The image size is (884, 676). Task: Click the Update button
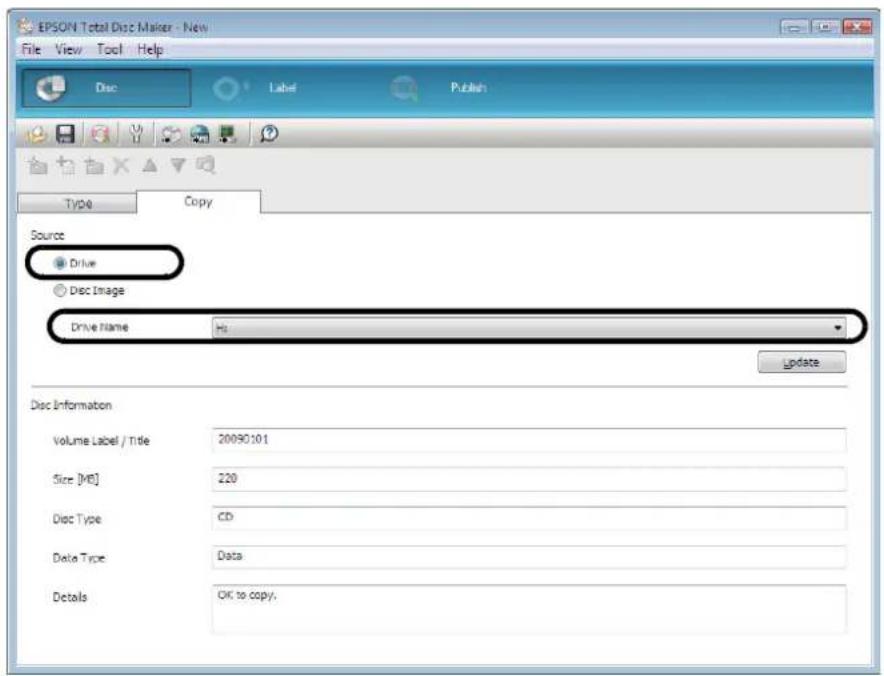coord(802,362)
